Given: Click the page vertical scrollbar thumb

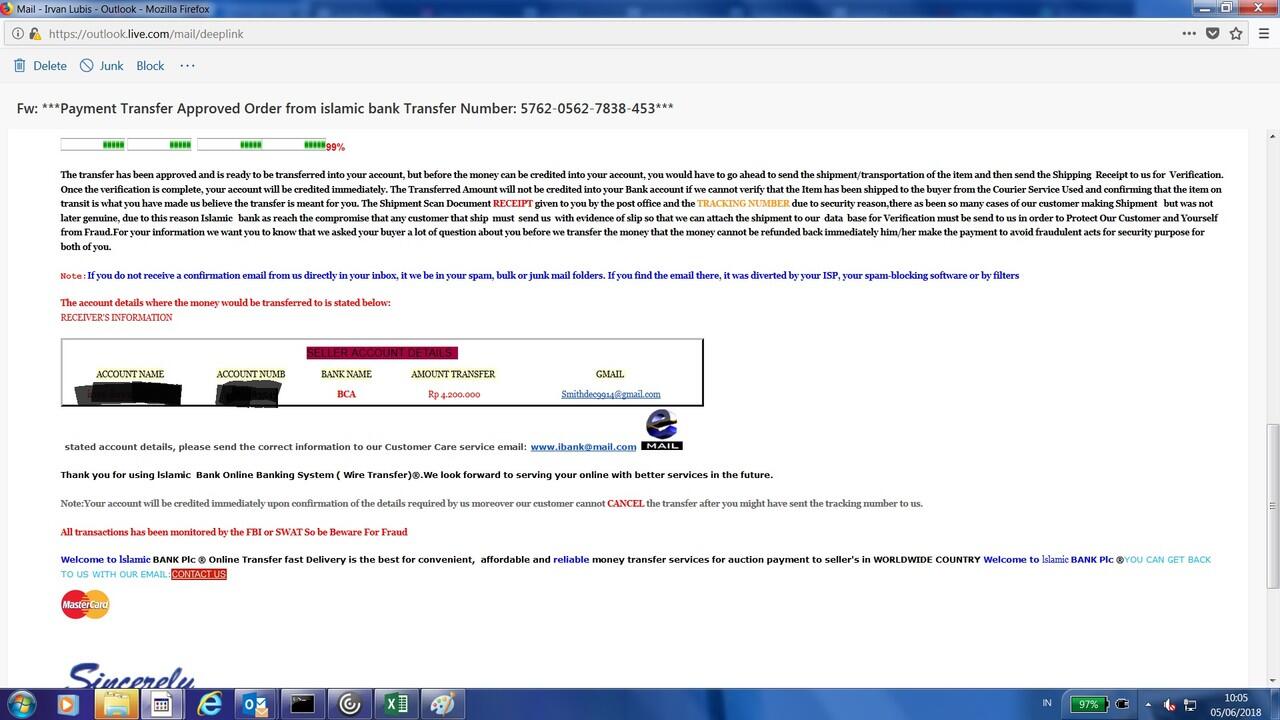Looking at the screenshot, I should (1272, 504).
